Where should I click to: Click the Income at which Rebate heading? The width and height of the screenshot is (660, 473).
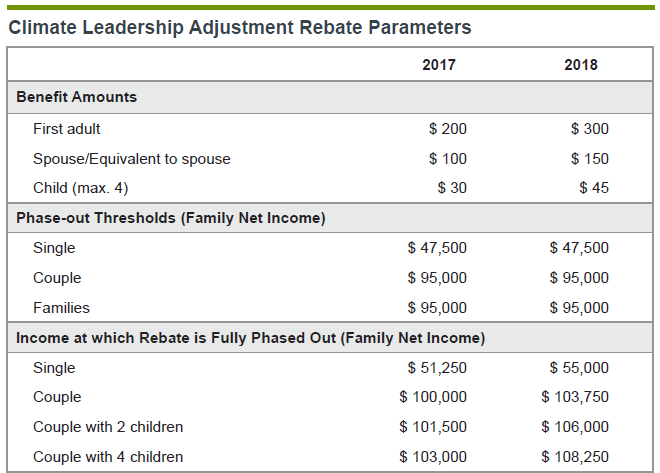click(x=250, y=338)
